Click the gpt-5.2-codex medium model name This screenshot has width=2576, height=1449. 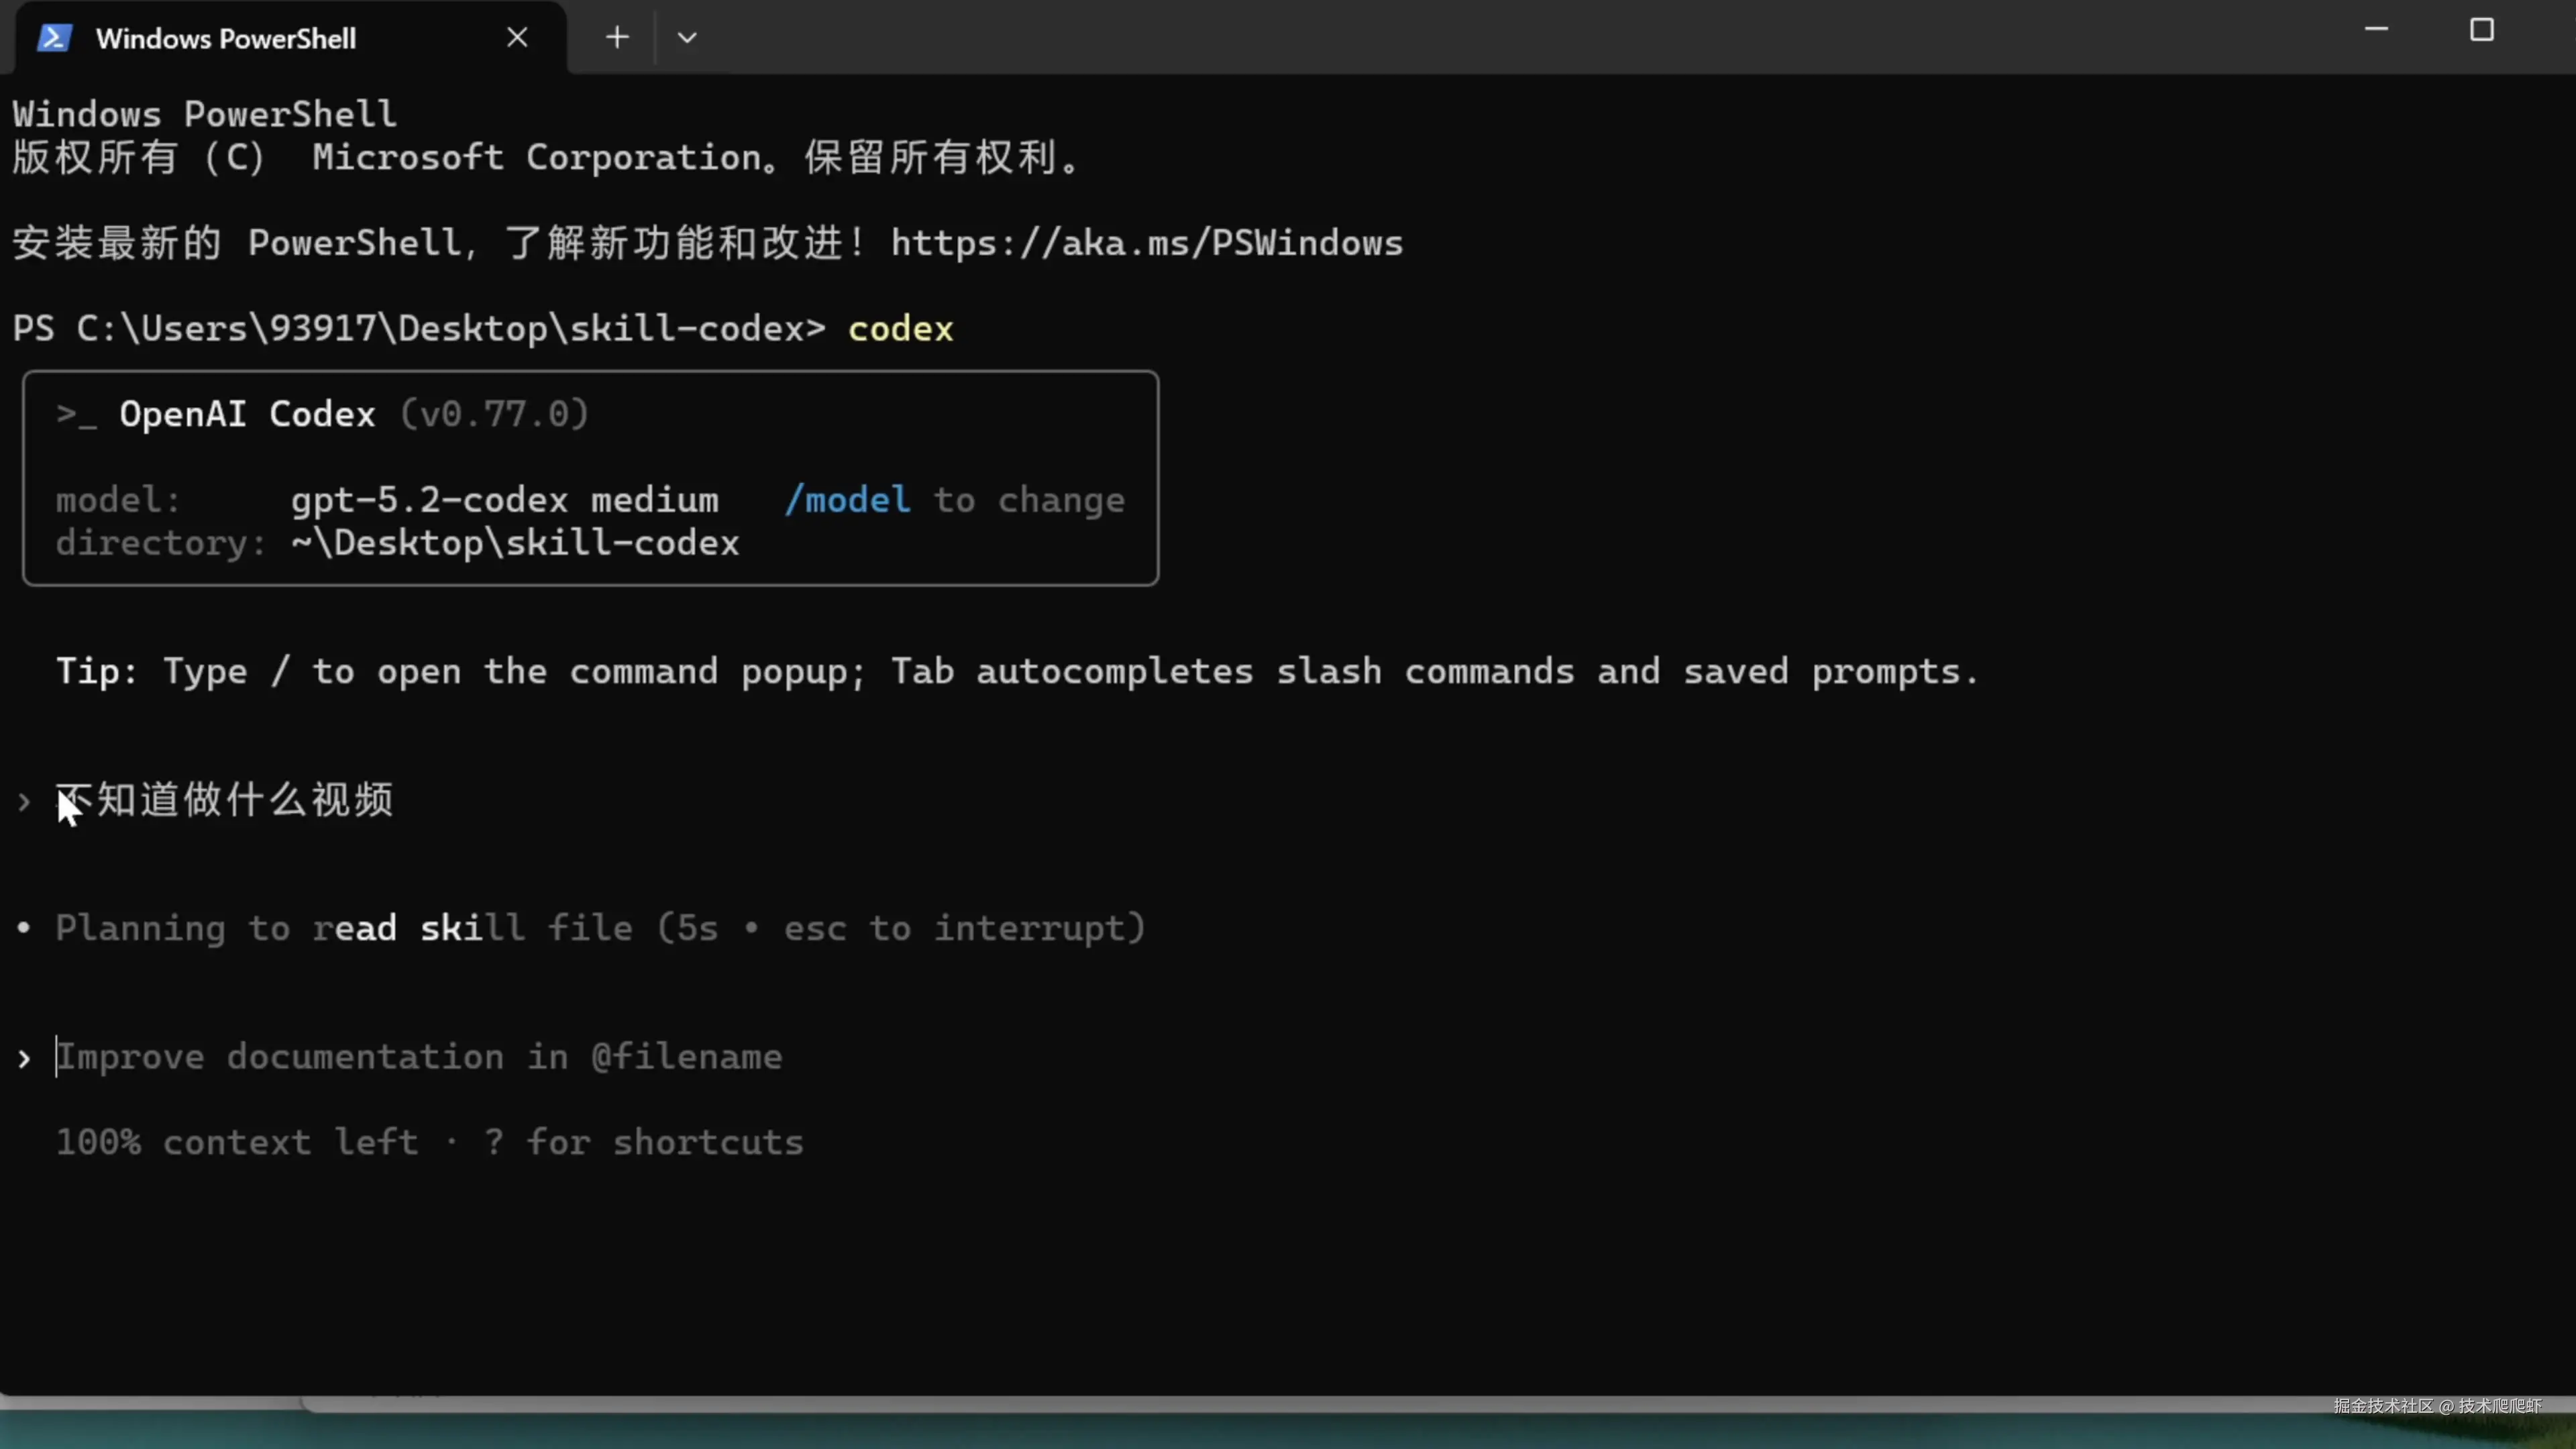[504, 500]
